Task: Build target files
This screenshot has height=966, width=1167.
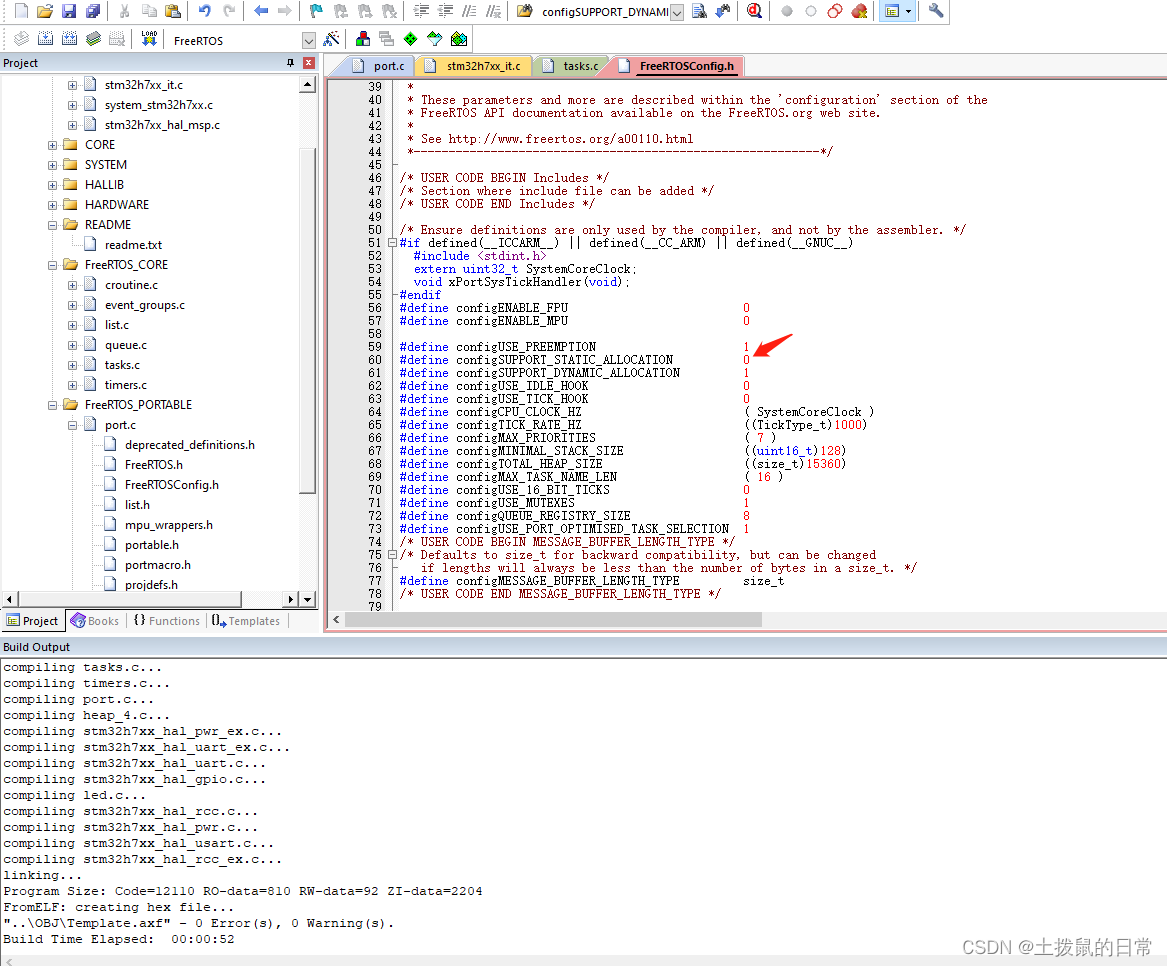Action: pyautogui.click(x=45, y=39)
